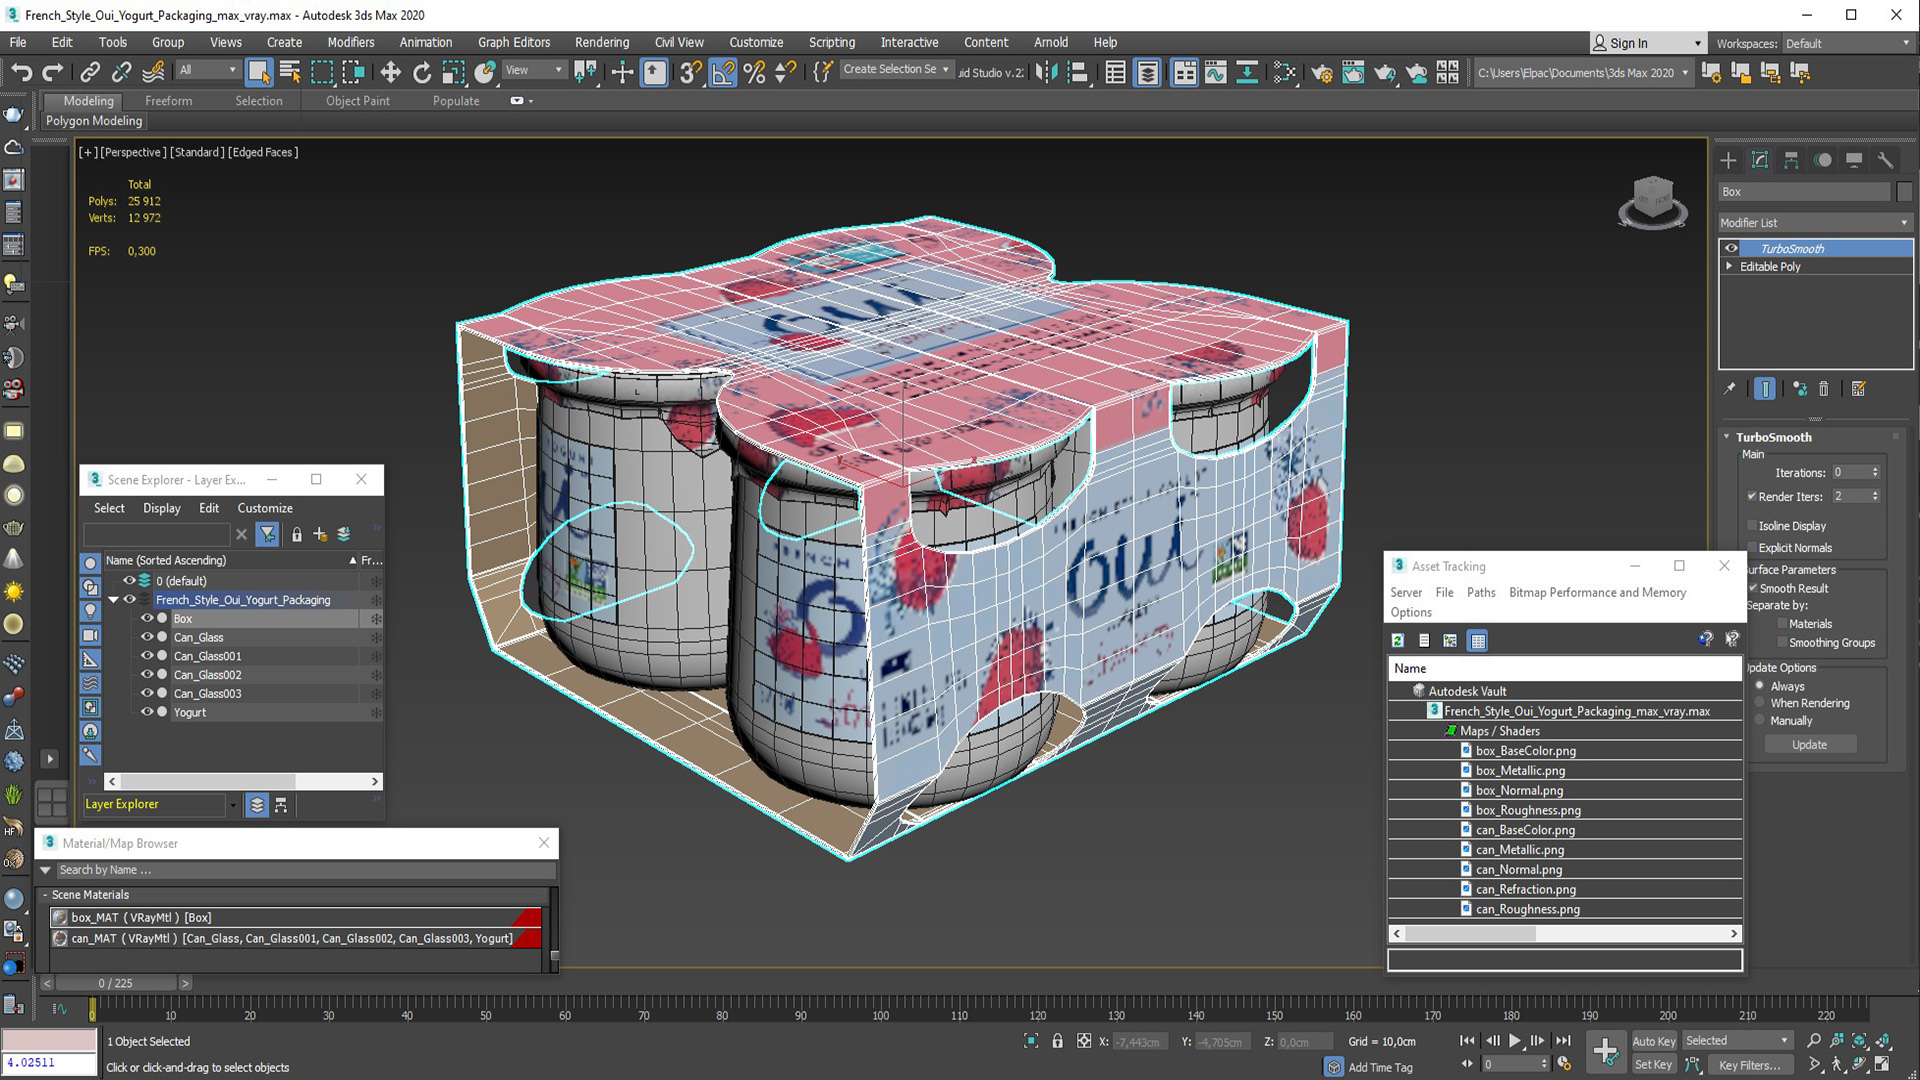Open the Rendered Frame Window icon
1920x1080 pixels.
(1353, 72)
